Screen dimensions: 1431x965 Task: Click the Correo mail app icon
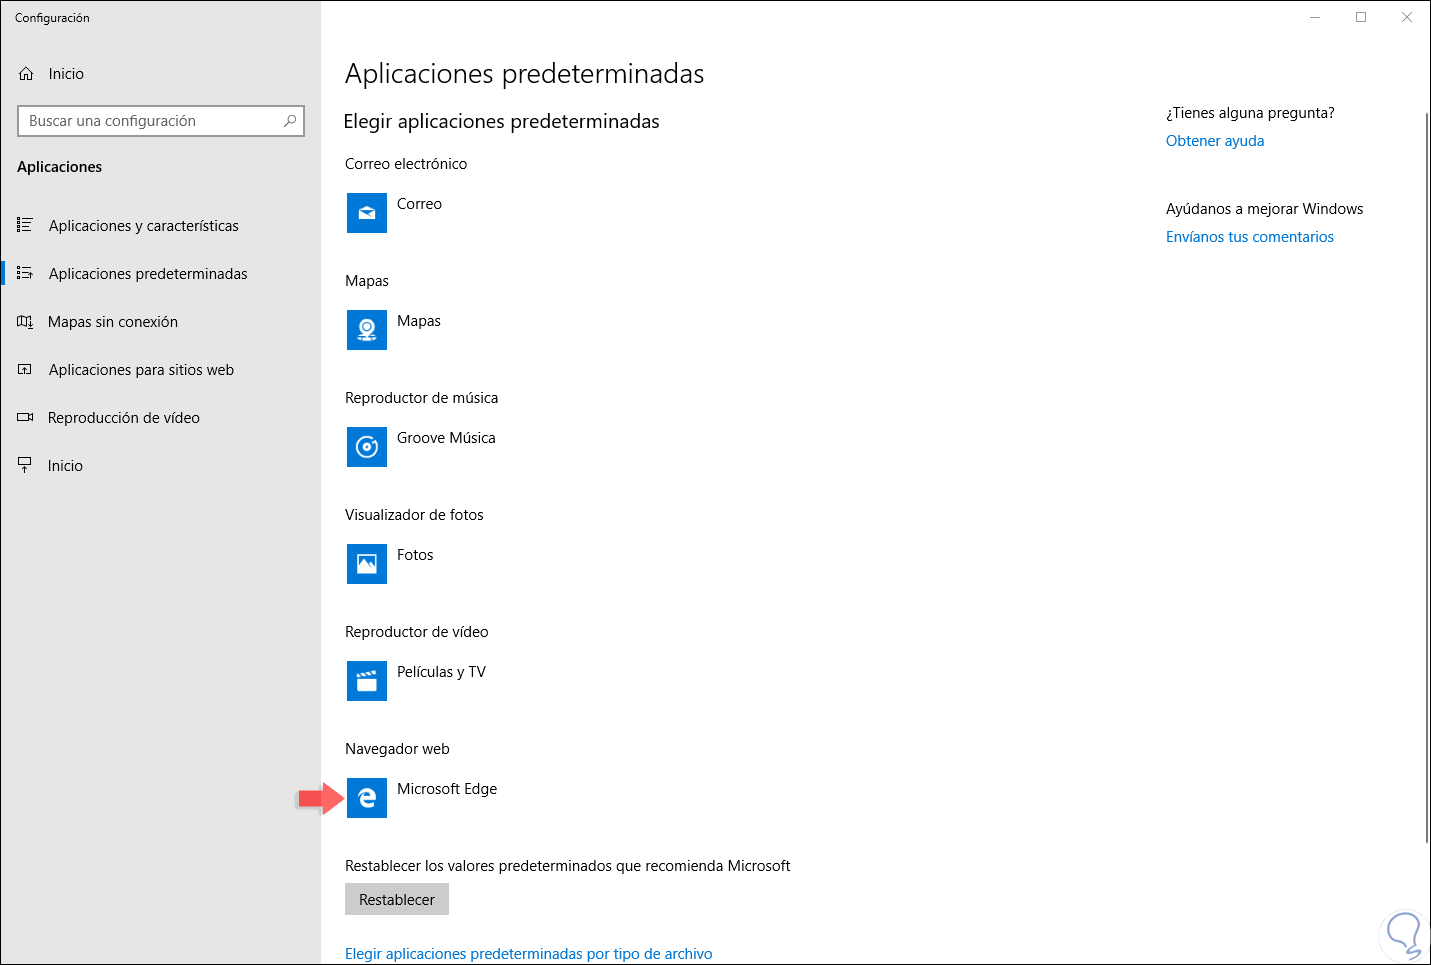(x=367, y=213)
